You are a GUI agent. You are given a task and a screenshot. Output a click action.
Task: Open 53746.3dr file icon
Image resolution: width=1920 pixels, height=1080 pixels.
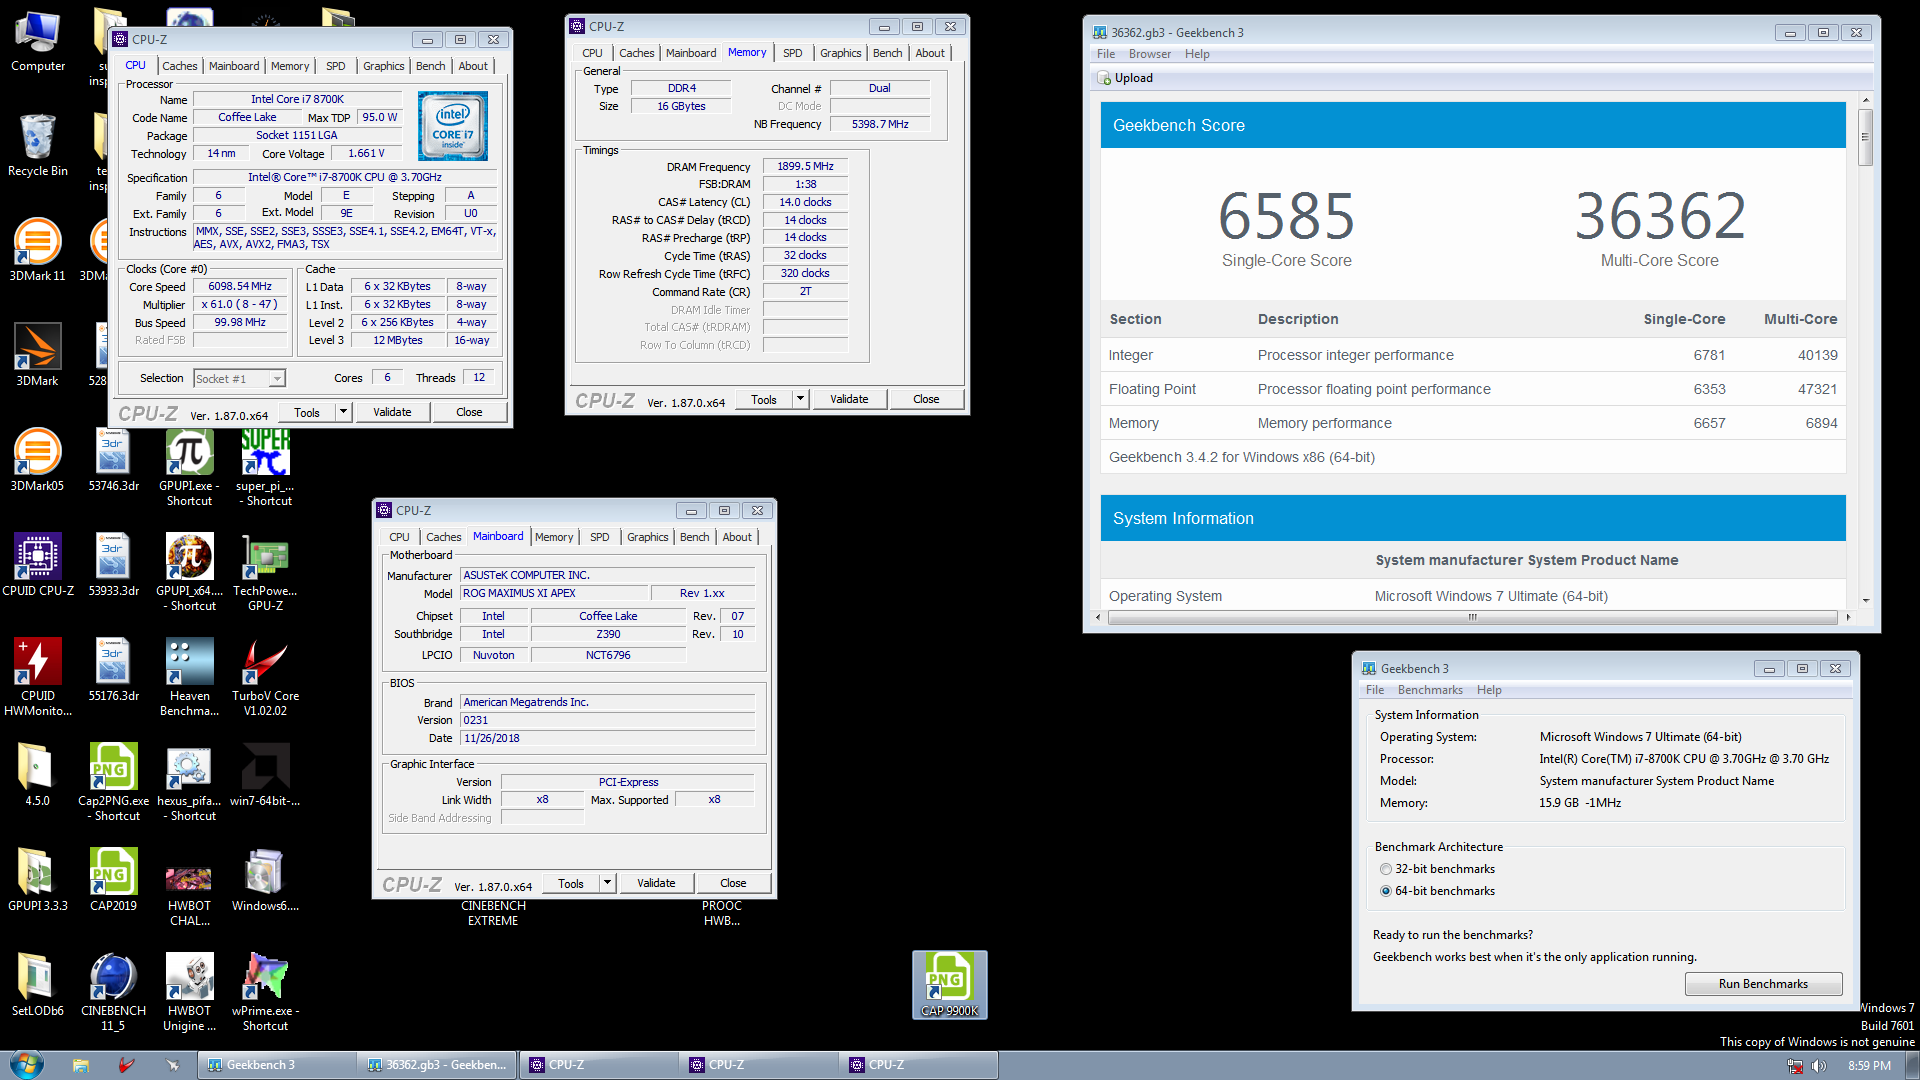[113, 460]
